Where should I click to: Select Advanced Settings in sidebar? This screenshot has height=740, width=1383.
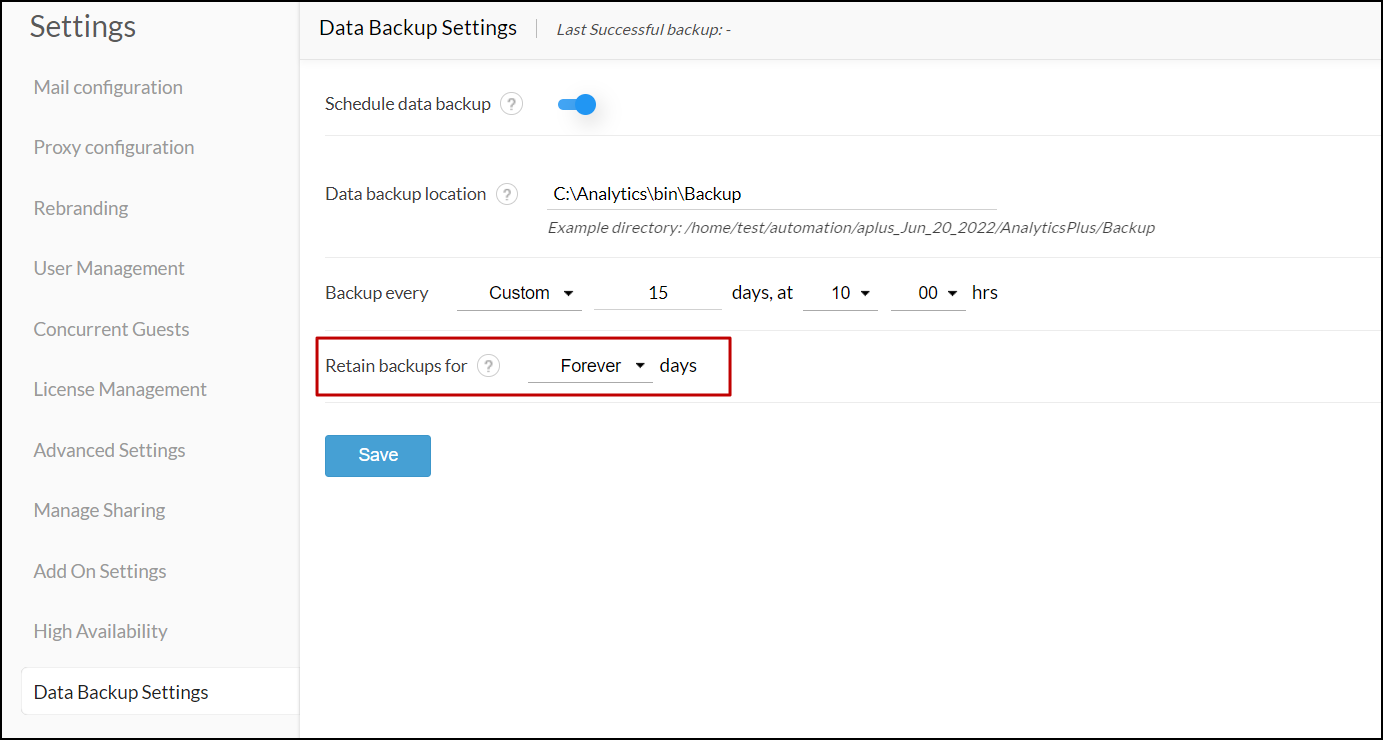(109, 450)
